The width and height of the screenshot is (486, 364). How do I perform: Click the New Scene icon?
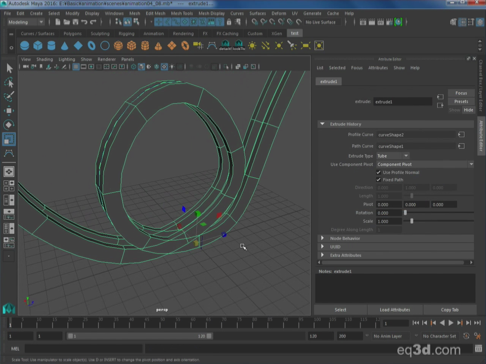(x=58, y=22)
